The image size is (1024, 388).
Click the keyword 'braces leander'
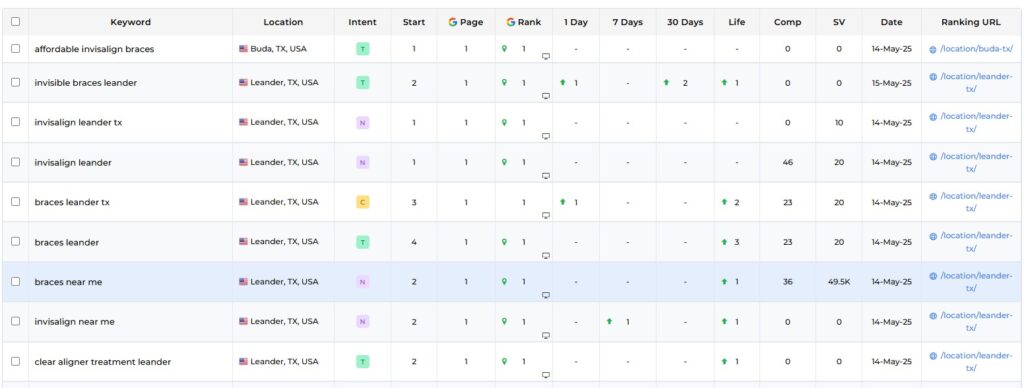67,242
